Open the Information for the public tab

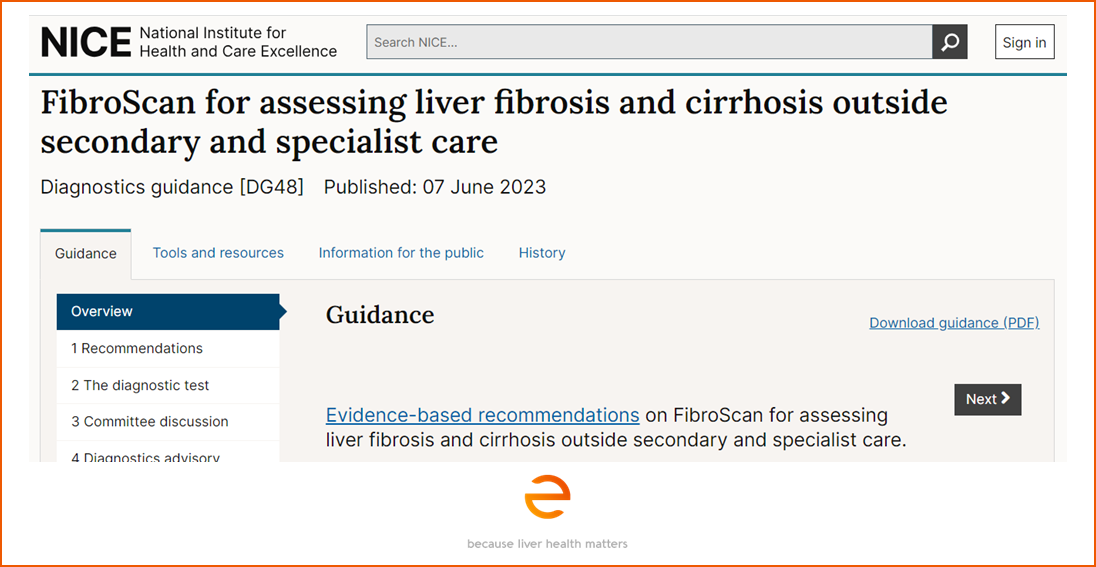tap(401, 253)
